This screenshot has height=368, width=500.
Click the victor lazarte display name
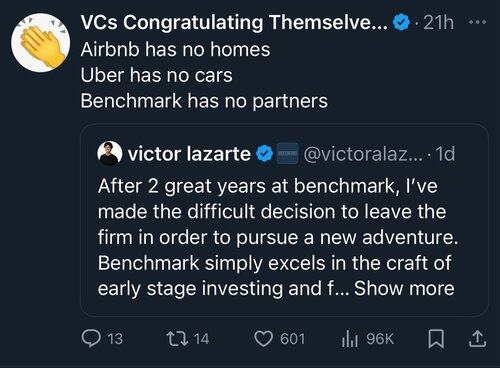[x=189, y=154]
